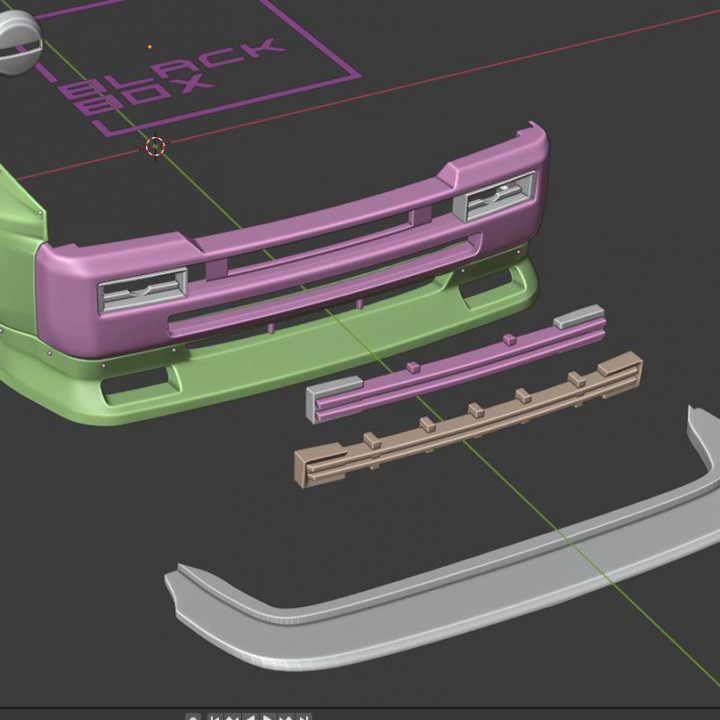
Task: Play the animation forward
Action: click(268, 717)
